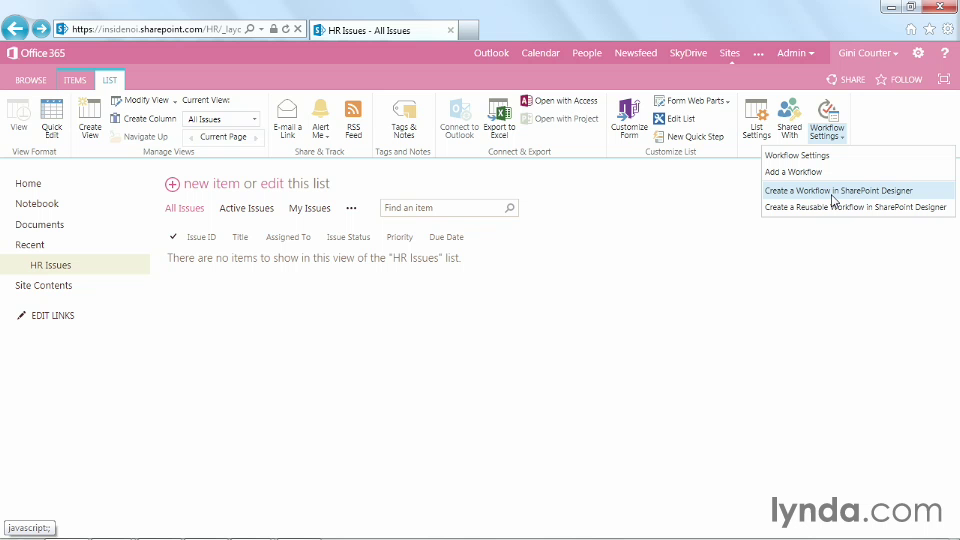Open the Active Issues view

tap(246, 208)
